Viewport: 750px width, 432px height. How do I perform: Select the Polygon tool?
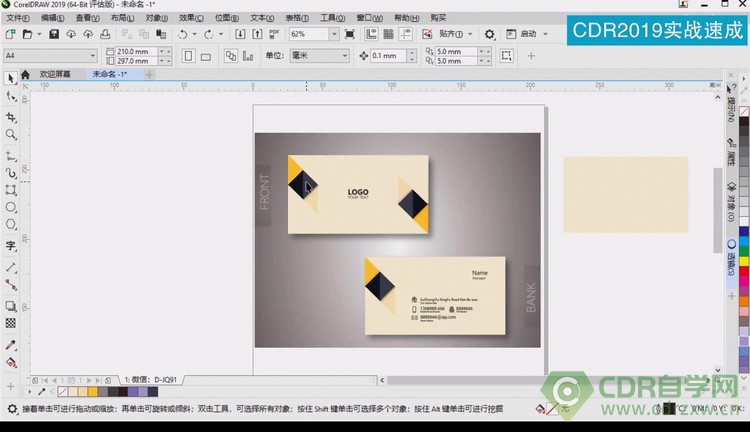pyautogui.click(x=11, y=224)
